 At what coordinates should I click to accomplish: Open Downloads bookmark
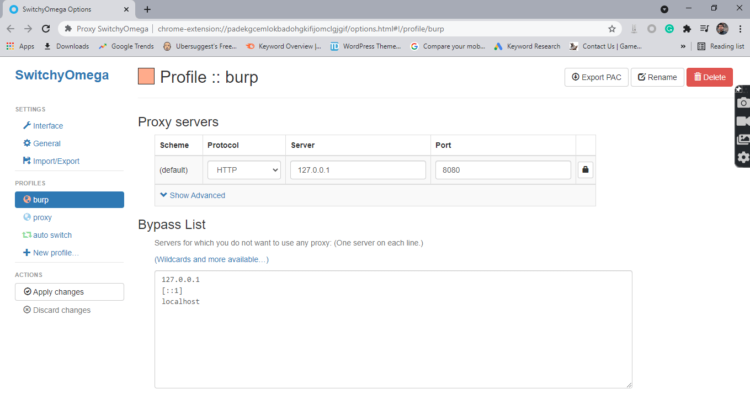point(66,46)
